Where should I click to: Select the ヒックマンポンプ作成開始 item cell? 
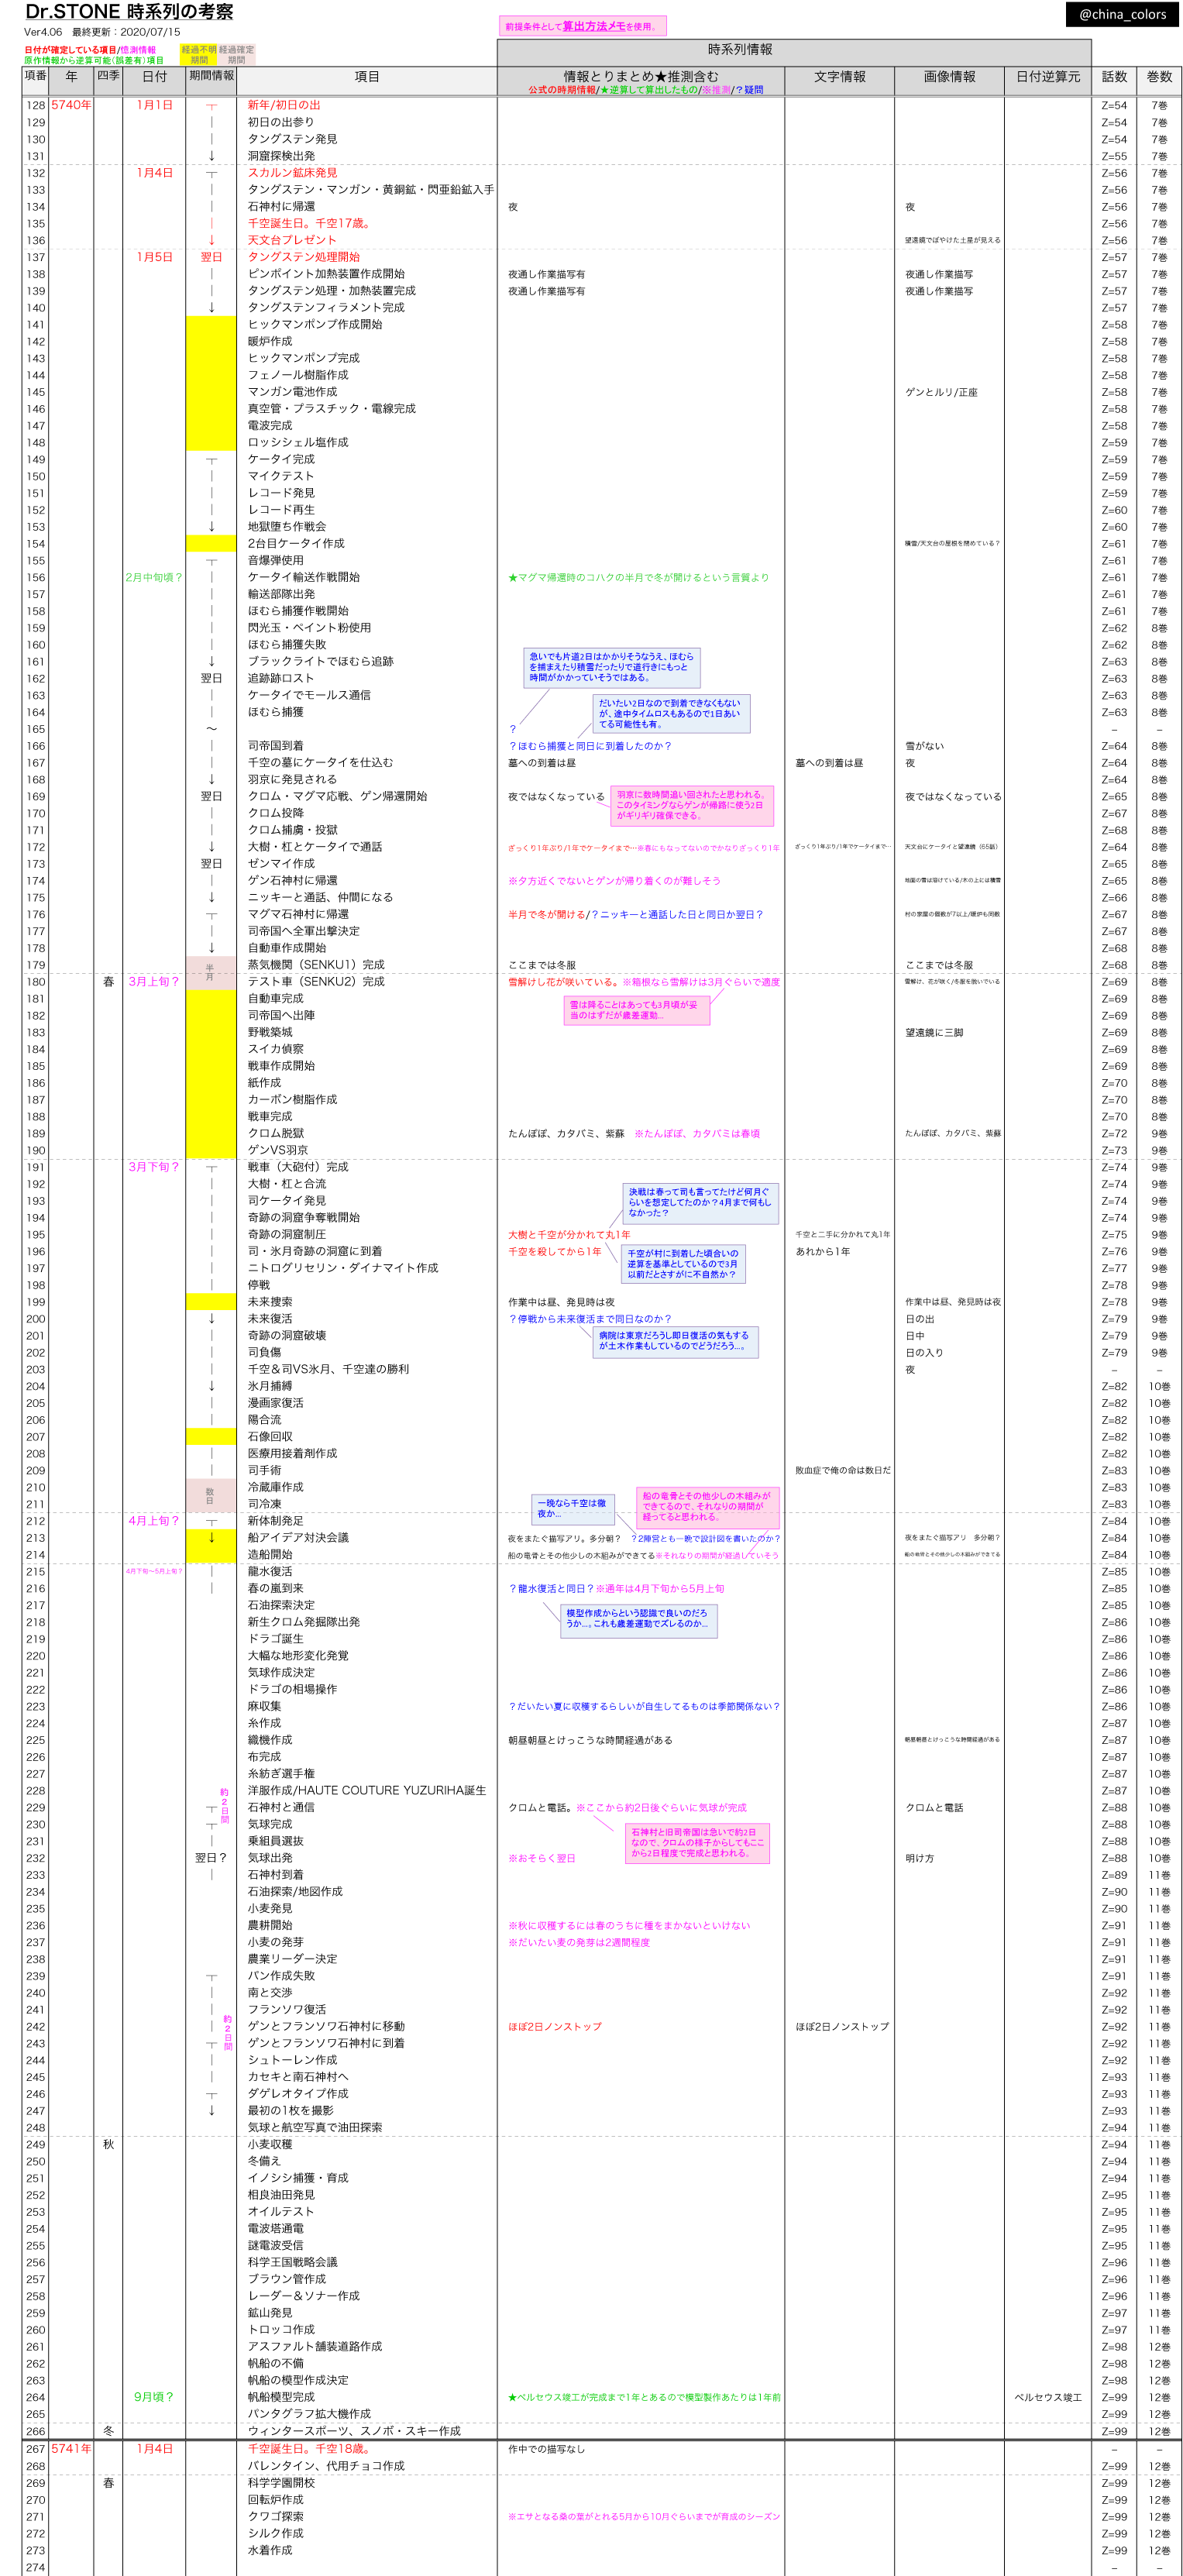(x=314, y=324)
